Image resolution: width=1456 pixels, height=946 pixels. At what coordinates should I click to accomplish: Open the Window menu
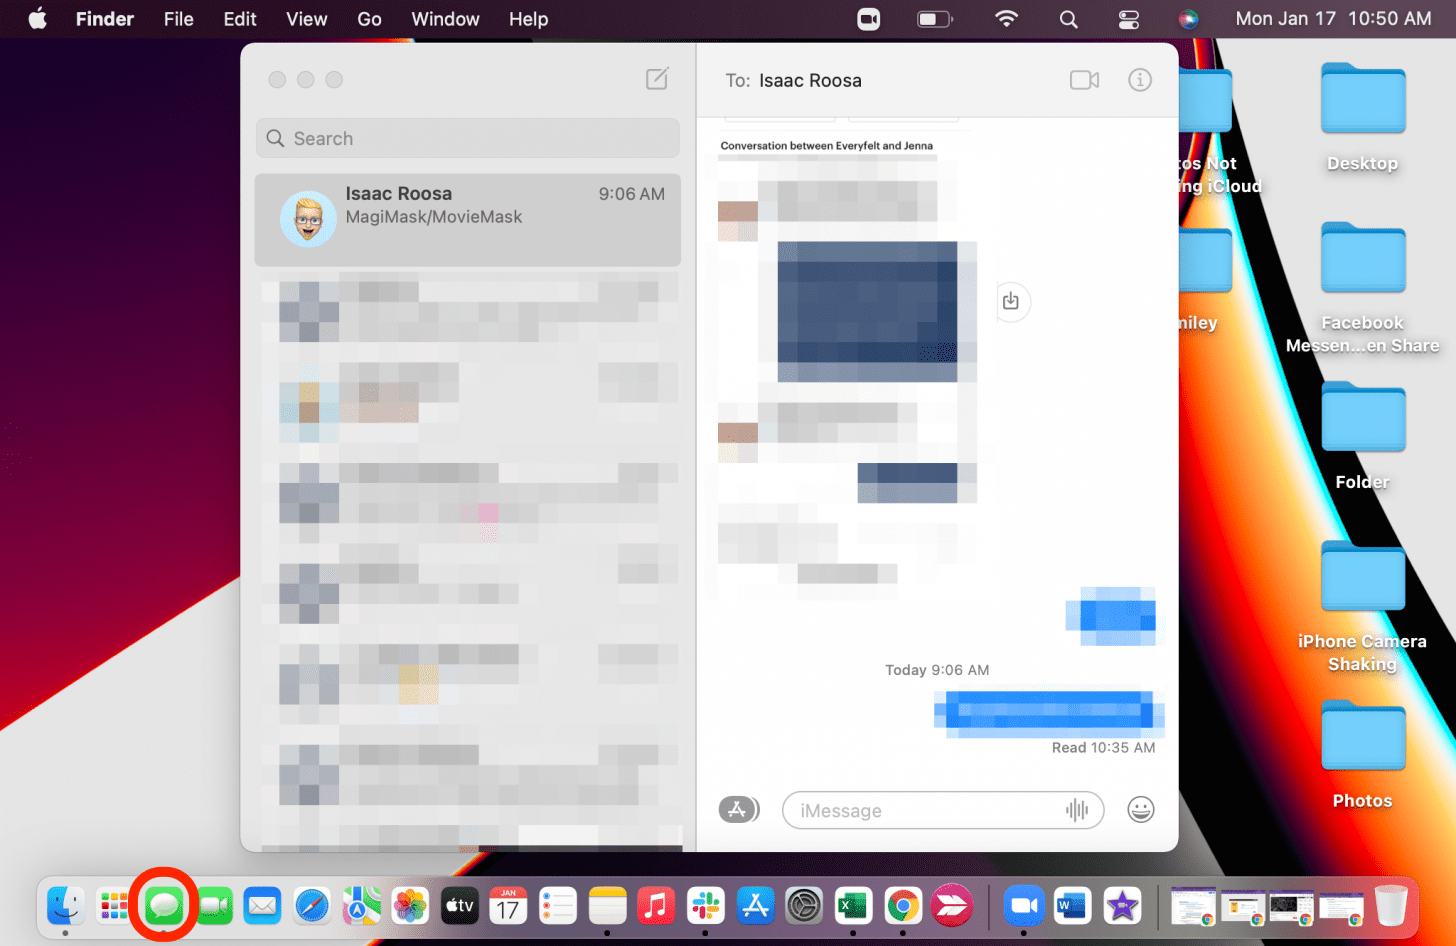[x=445, y=18]
